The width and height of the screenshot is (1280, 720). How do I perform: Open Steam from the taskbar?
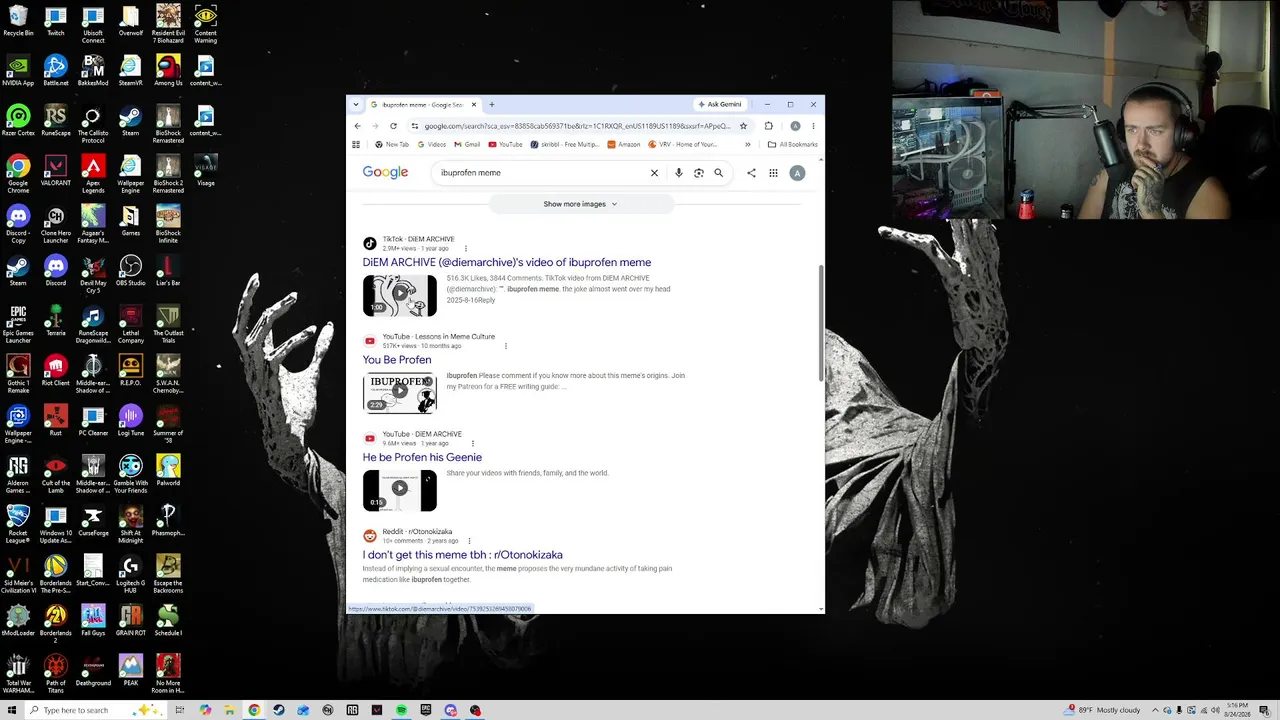[x=279, y=710]
